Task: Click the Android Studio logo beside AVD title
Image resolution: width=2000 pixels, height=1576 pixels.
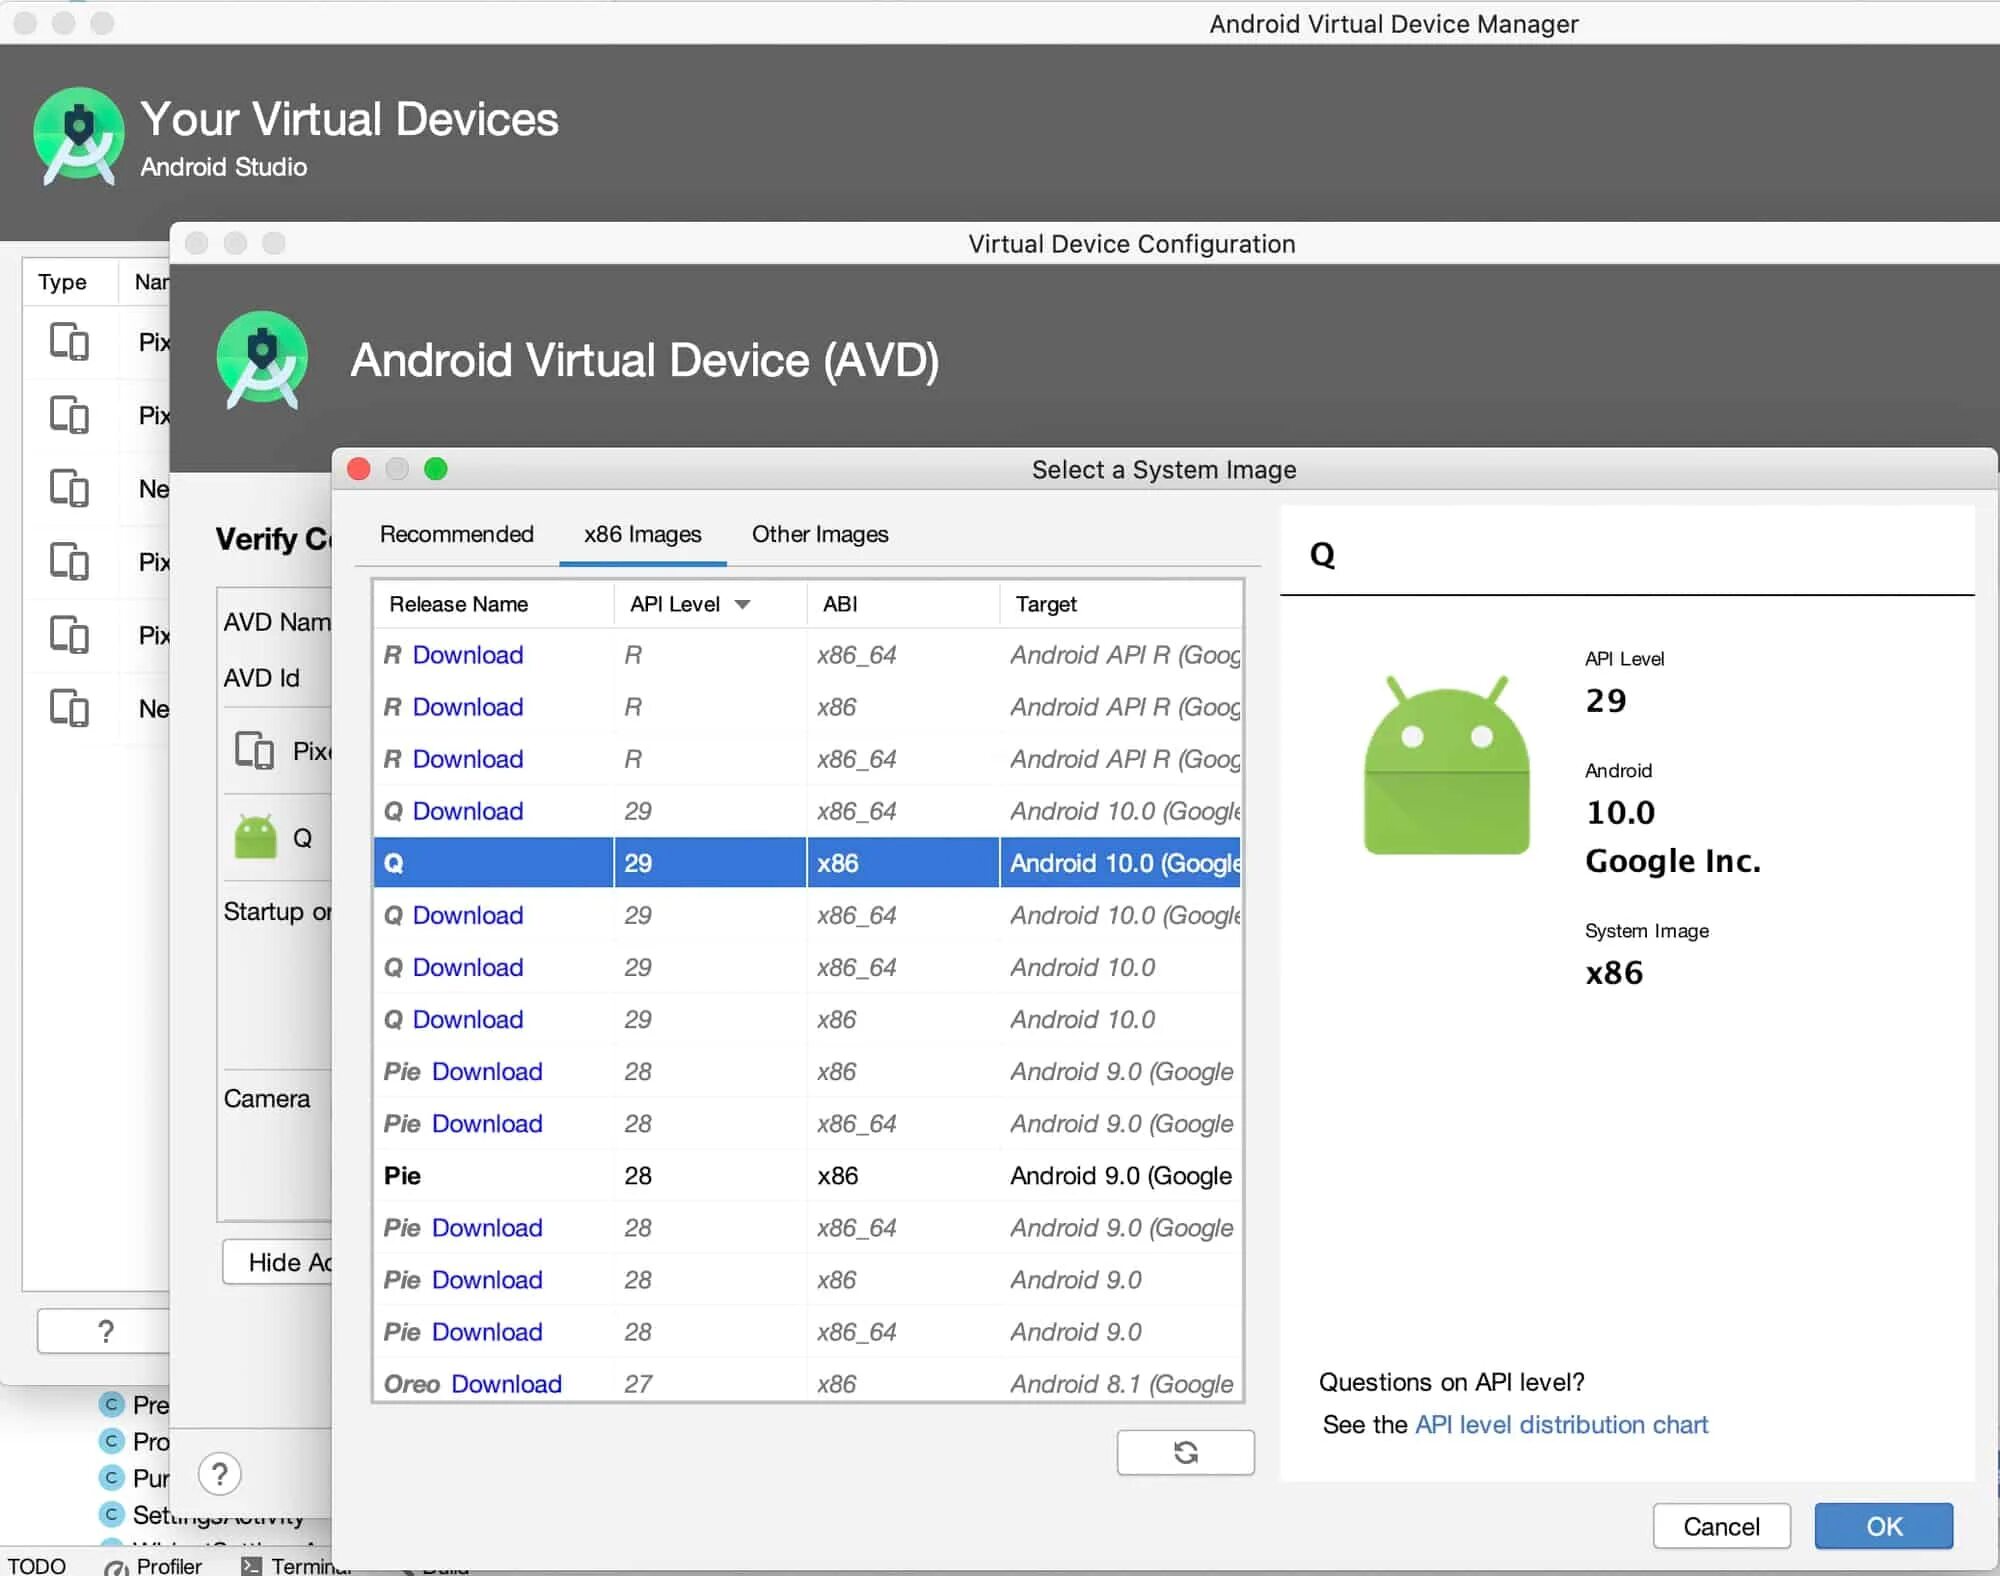Action: pos(262,360)
